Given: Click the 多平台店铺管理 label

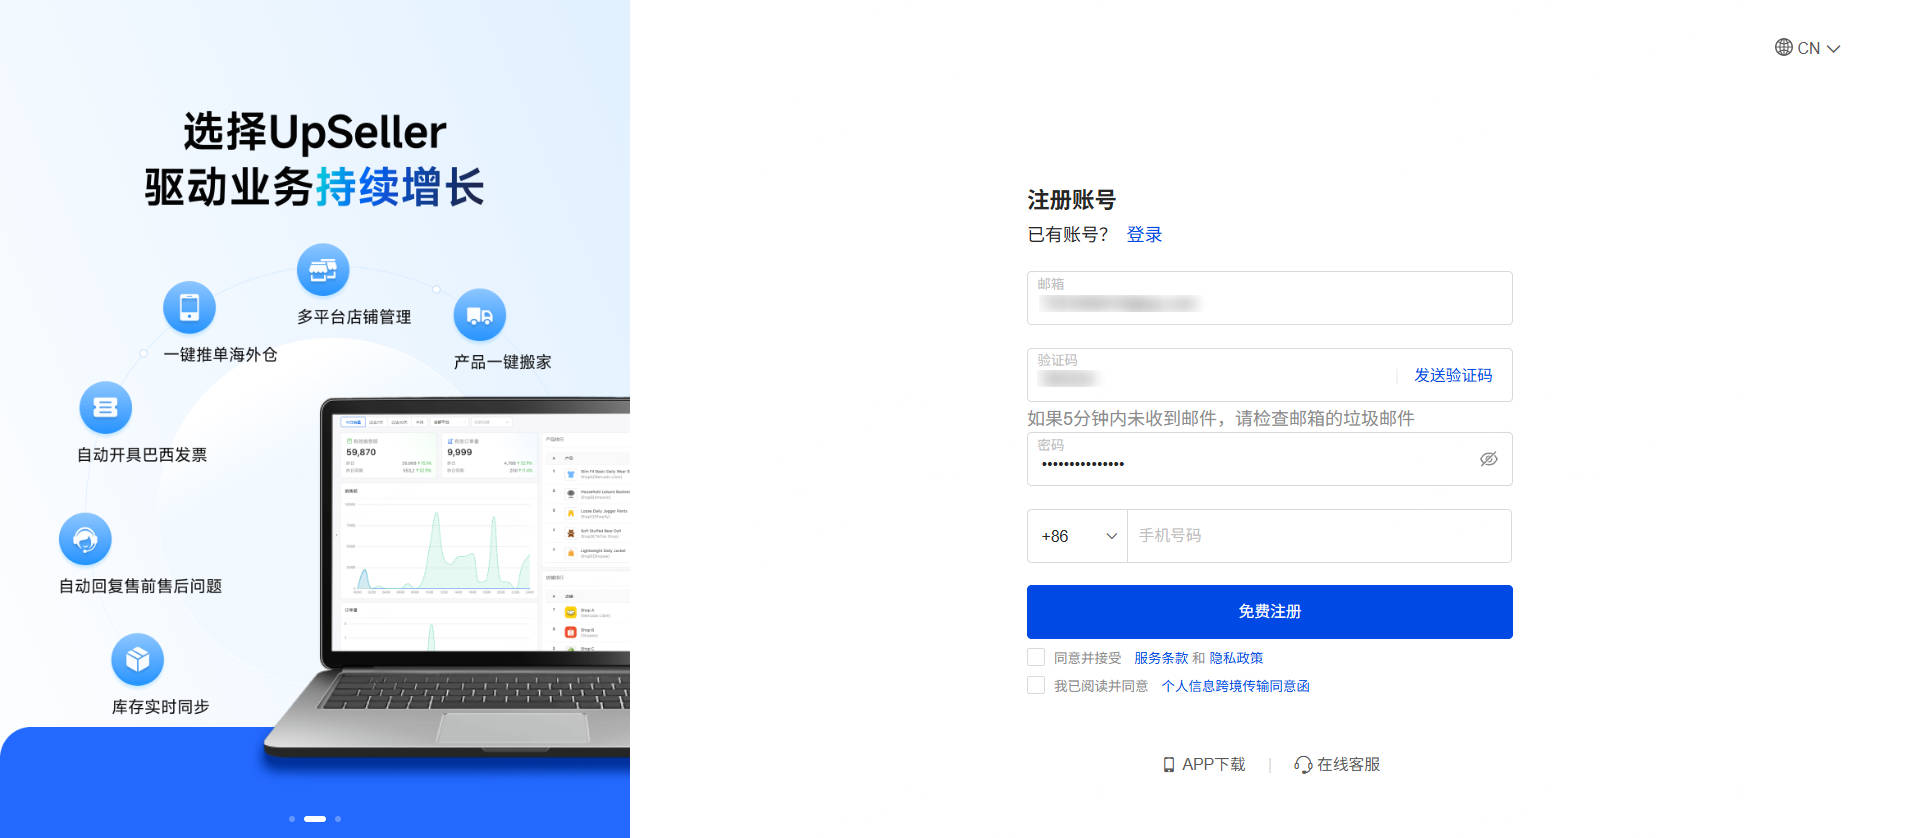Looking at the screenshot, I should click(x=354, y=317).
